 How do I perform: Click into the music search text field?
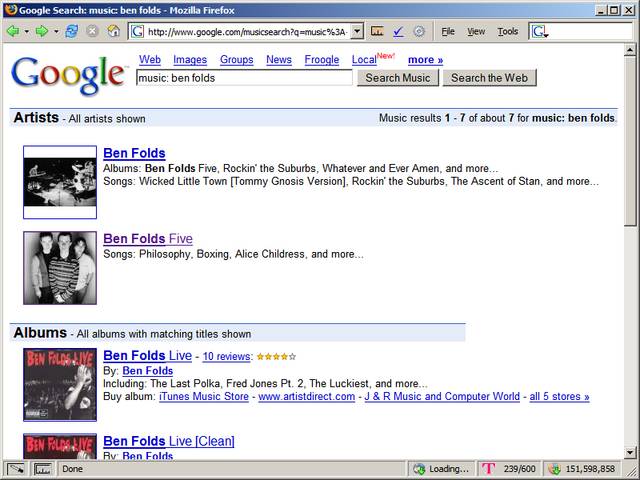point(244,77)
